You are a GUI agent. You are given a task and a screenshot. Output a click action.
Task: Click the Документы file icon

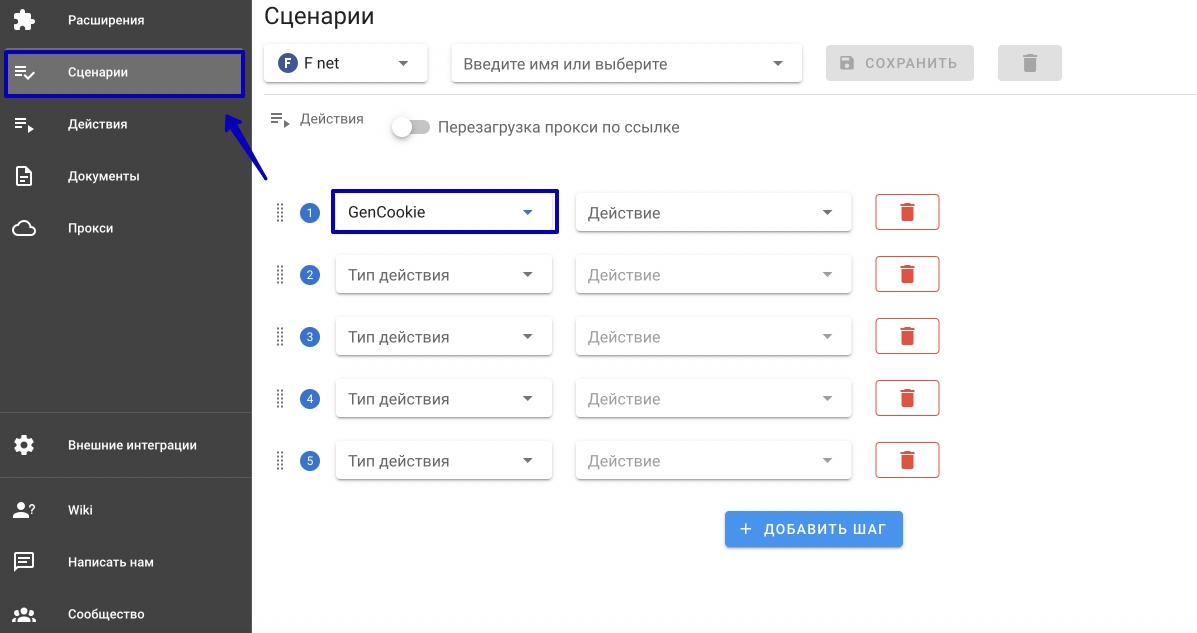pos(24,176)
